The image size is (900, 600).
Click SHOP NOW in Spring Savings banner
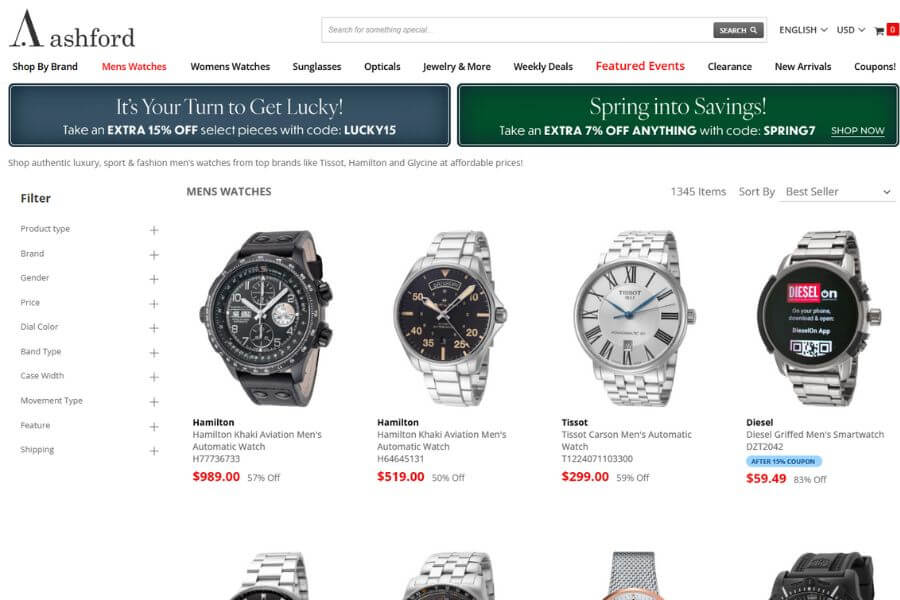[858, 130]
